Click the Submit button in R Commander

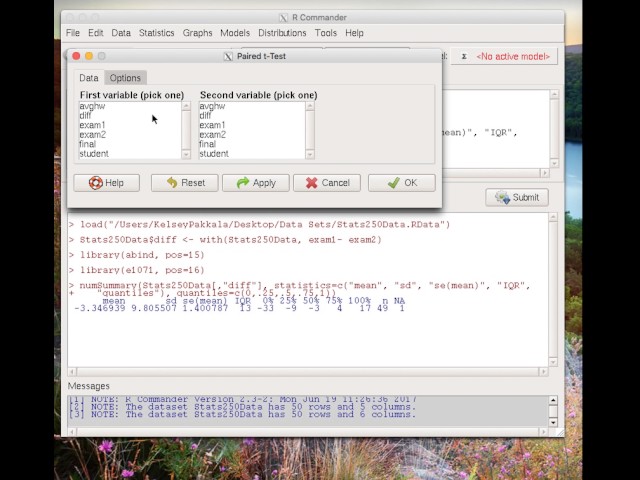pos(516,197)
